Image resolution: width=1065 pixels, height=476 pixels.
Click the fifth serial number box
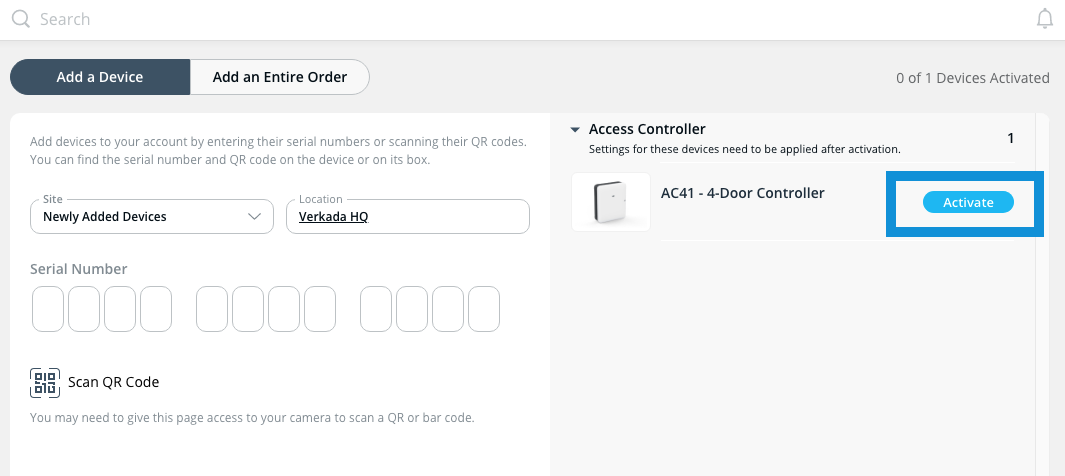point(212,309)
